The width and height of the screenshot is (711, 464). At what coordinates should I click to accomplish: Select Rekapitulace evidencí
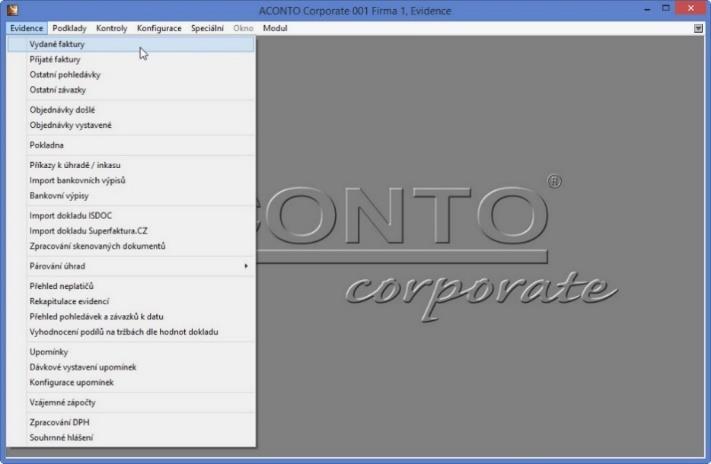(x=131, y=302)
